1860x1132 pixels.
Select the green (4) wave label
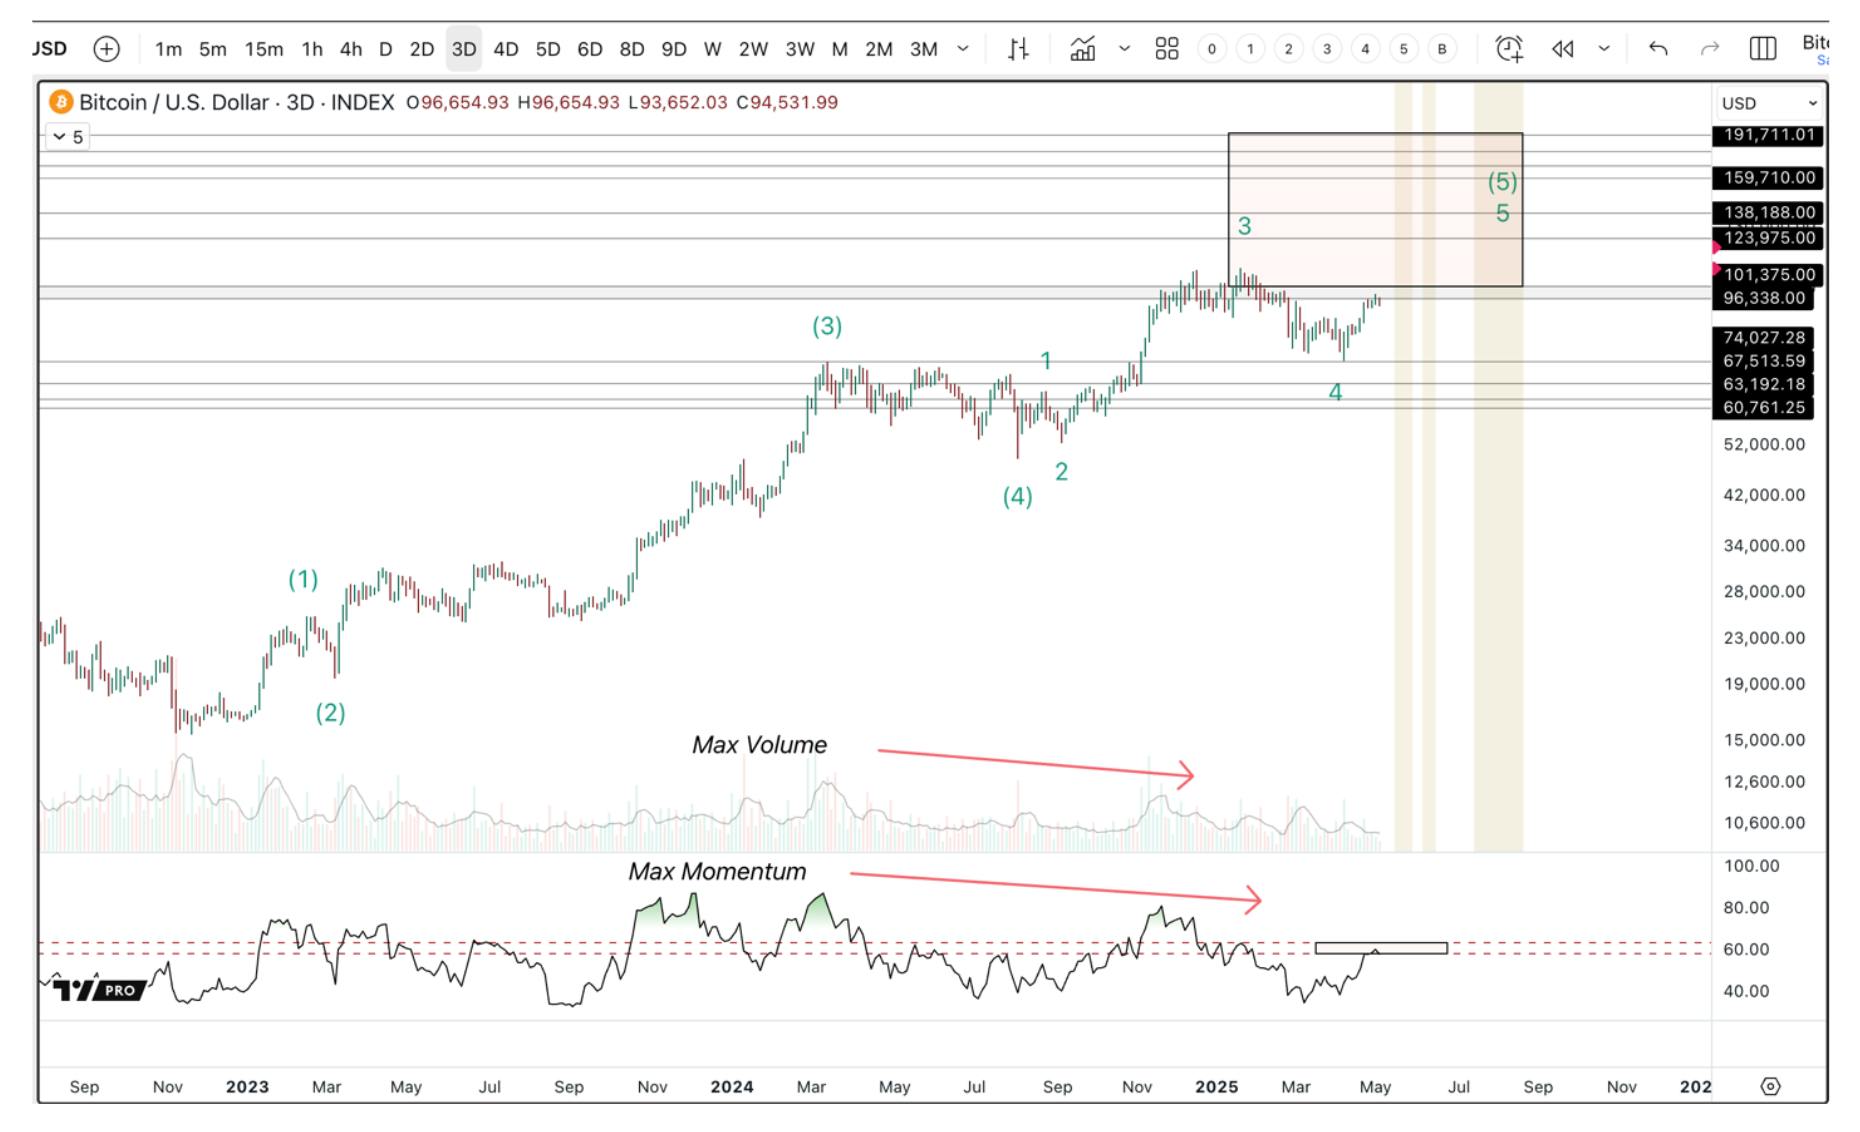[1017, 497]
